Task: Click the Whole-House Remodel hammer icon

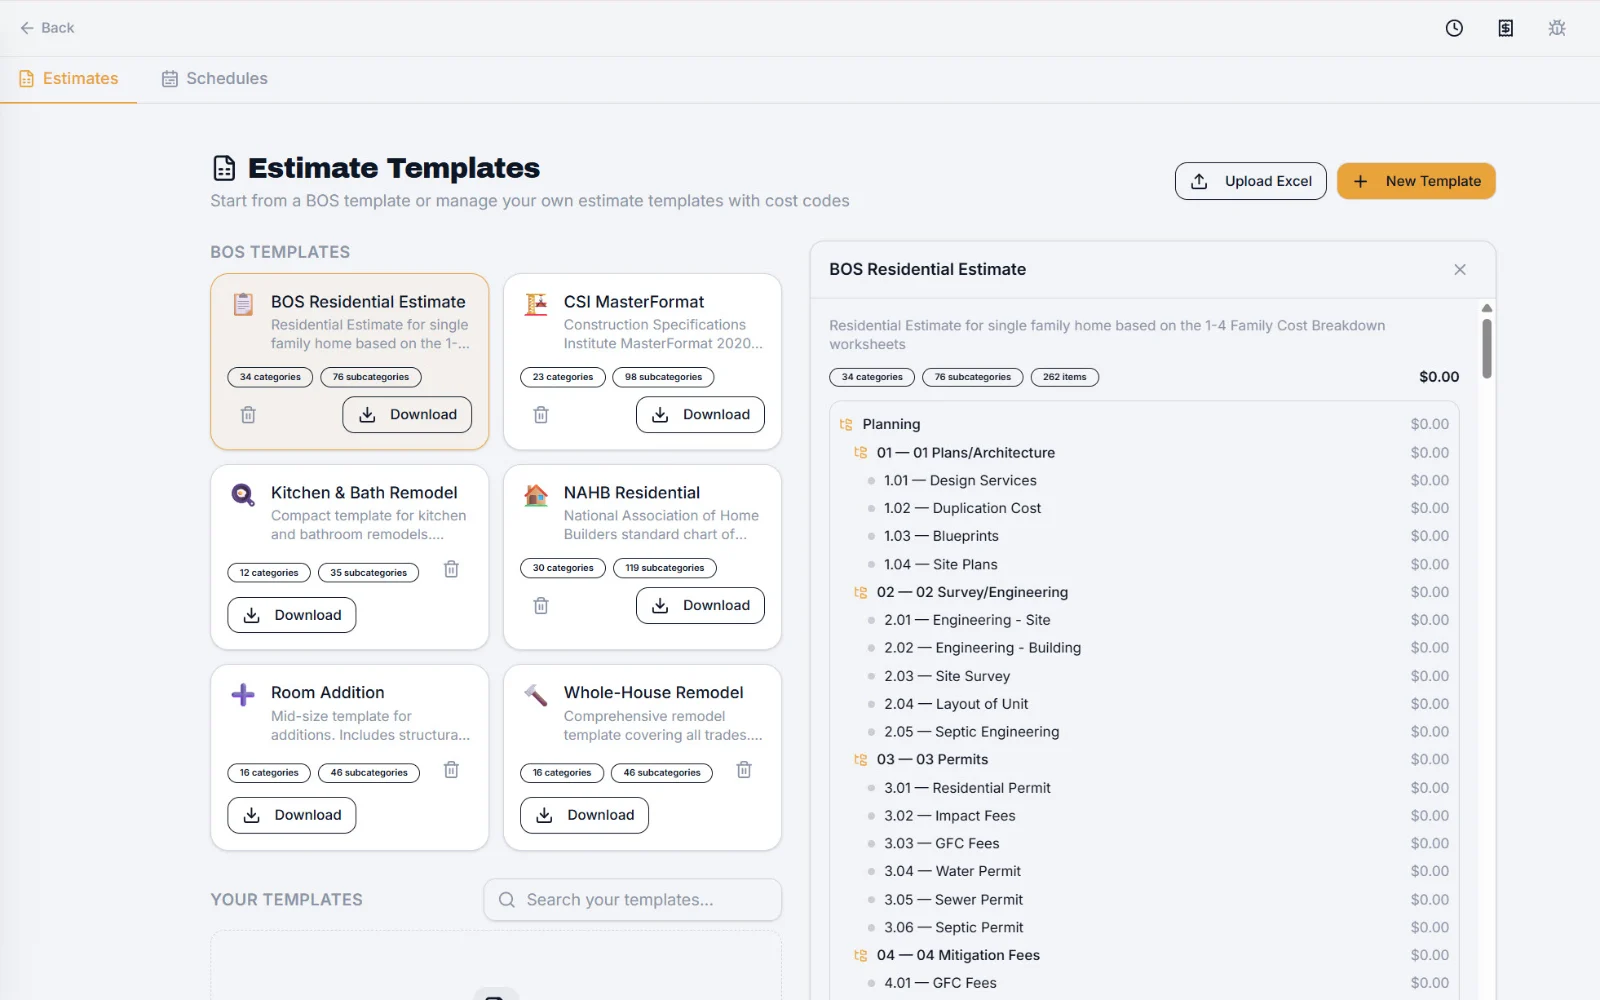Action: click(536, 695)
